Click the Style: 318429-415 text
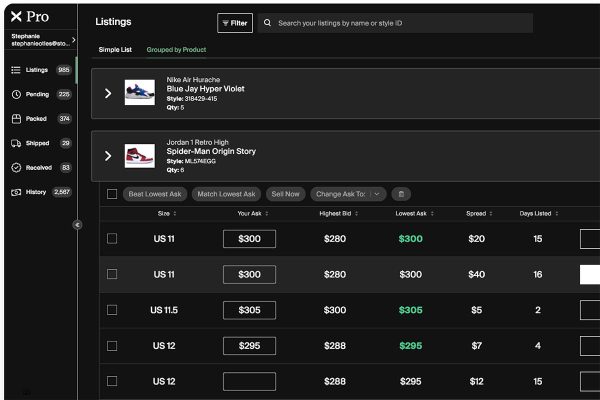600x400 pixels. point(192,99)
